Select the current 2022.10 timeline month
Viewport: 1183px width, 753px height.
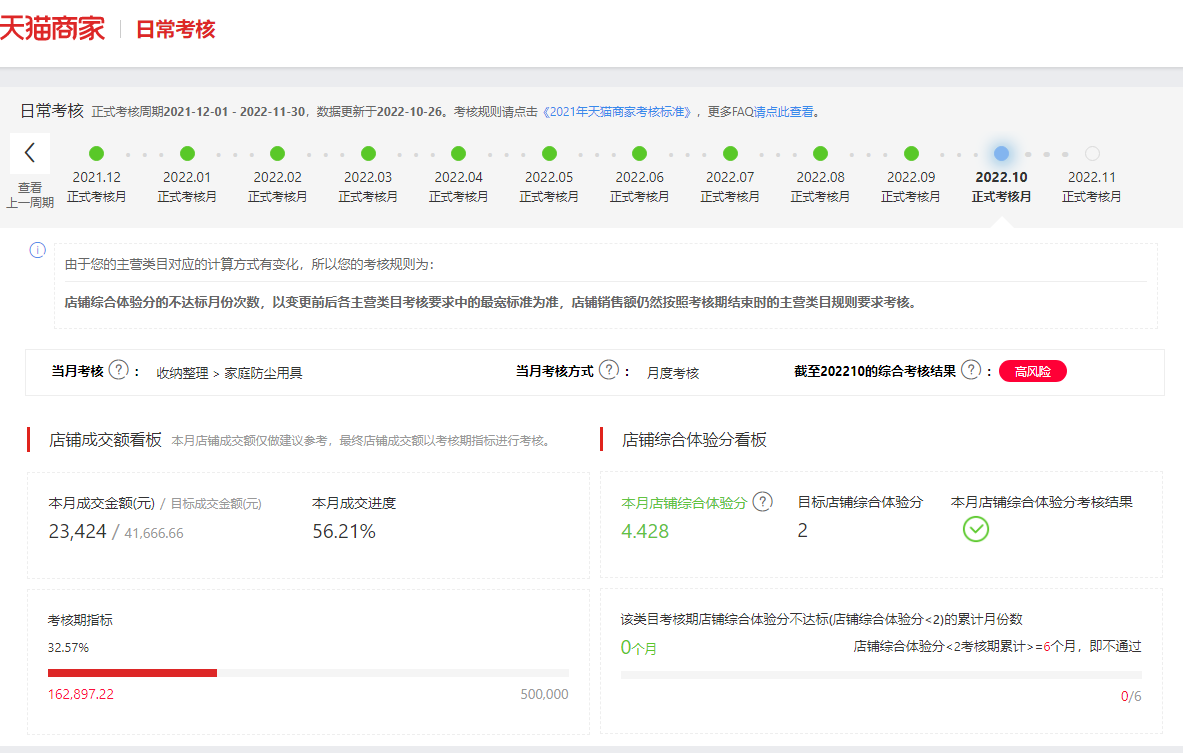[1001, 176]
